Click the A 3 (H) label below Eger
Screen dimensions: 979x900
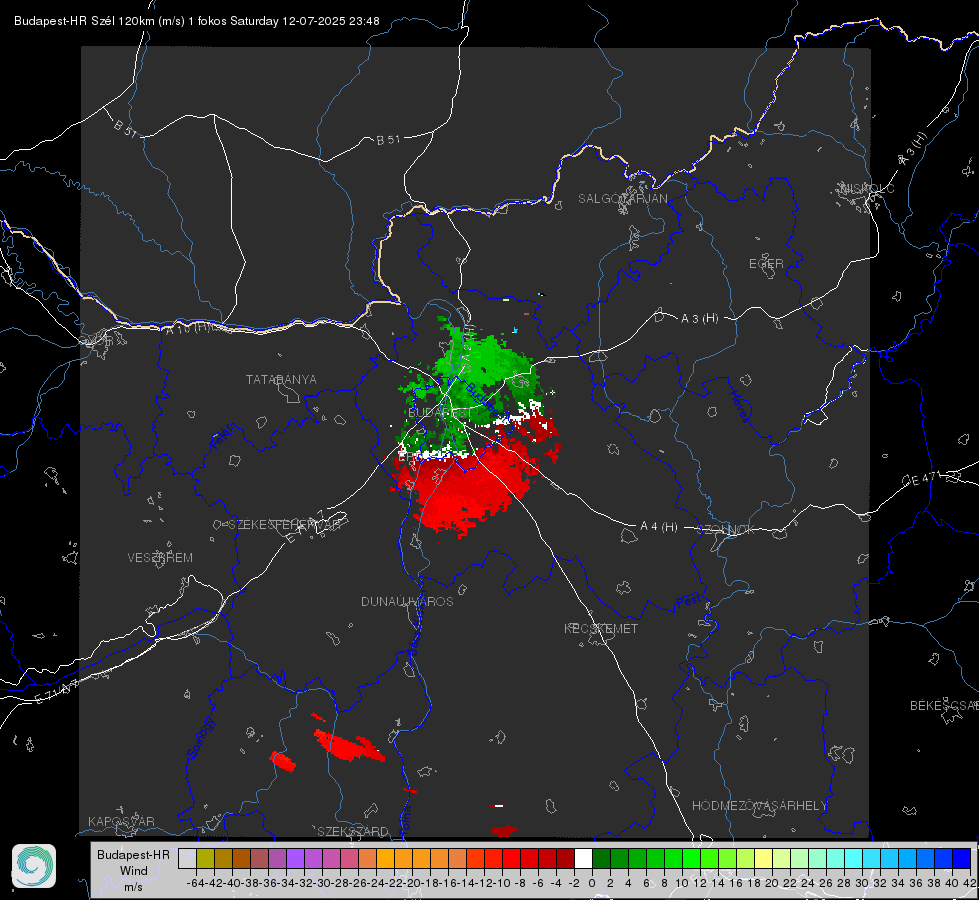pos(699,318)
